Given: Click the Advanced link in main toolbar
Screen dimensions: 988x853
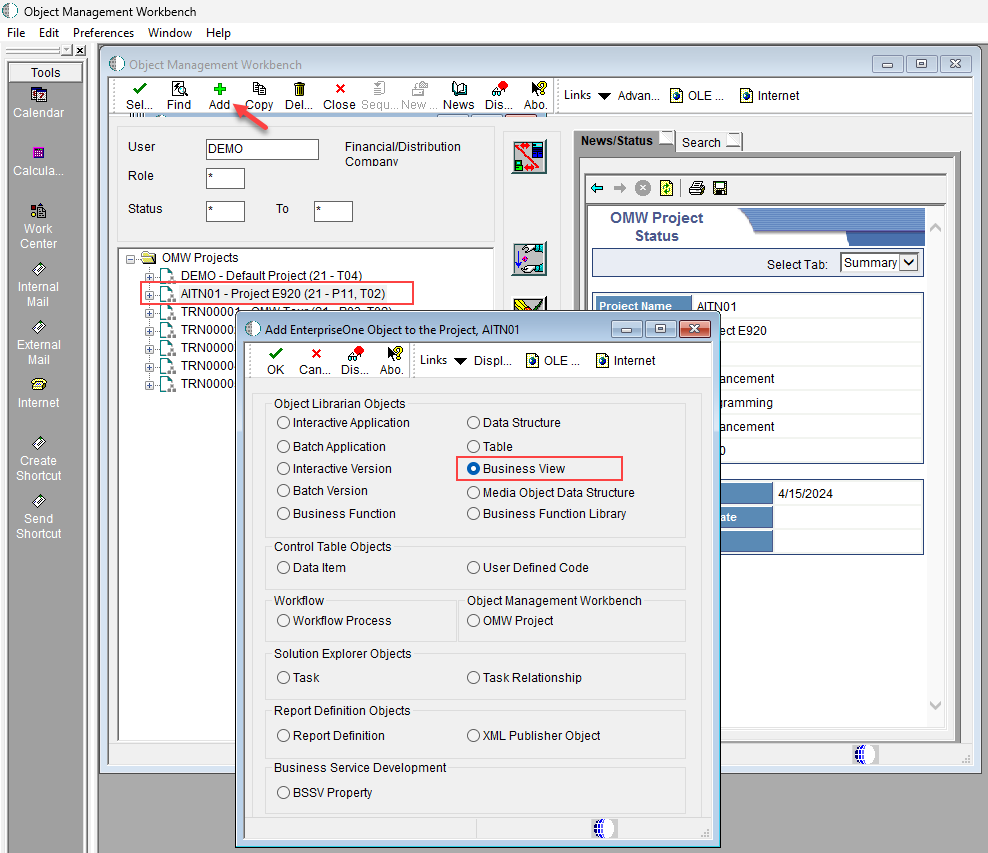Looking at the screenshot, I should (638, 96).
